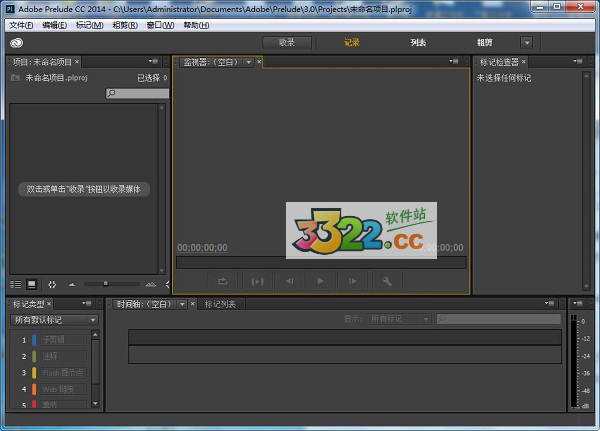Open the 窗口(W) menu
The image size is (600, 431).
[x=160, y=25]
